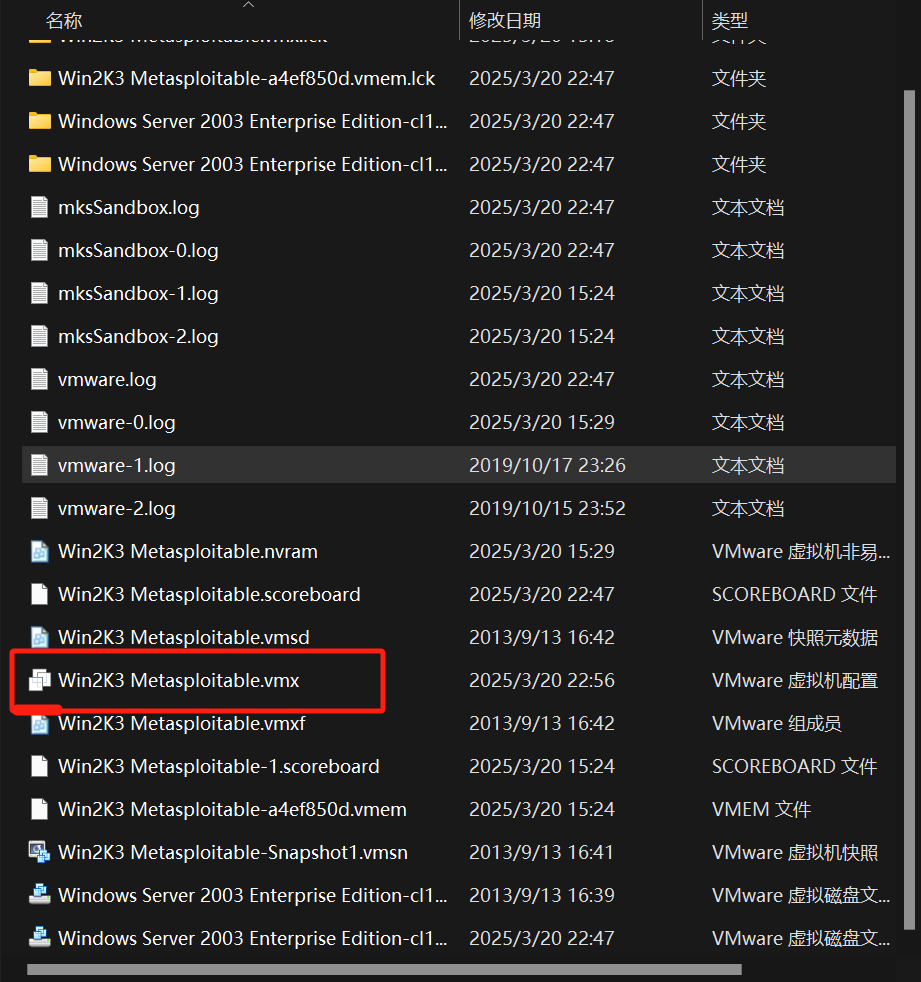Click the Win2K3 Metasploitable.vmx file icon
This screenshot has width=921, height=982.
(x=39, y=681)
